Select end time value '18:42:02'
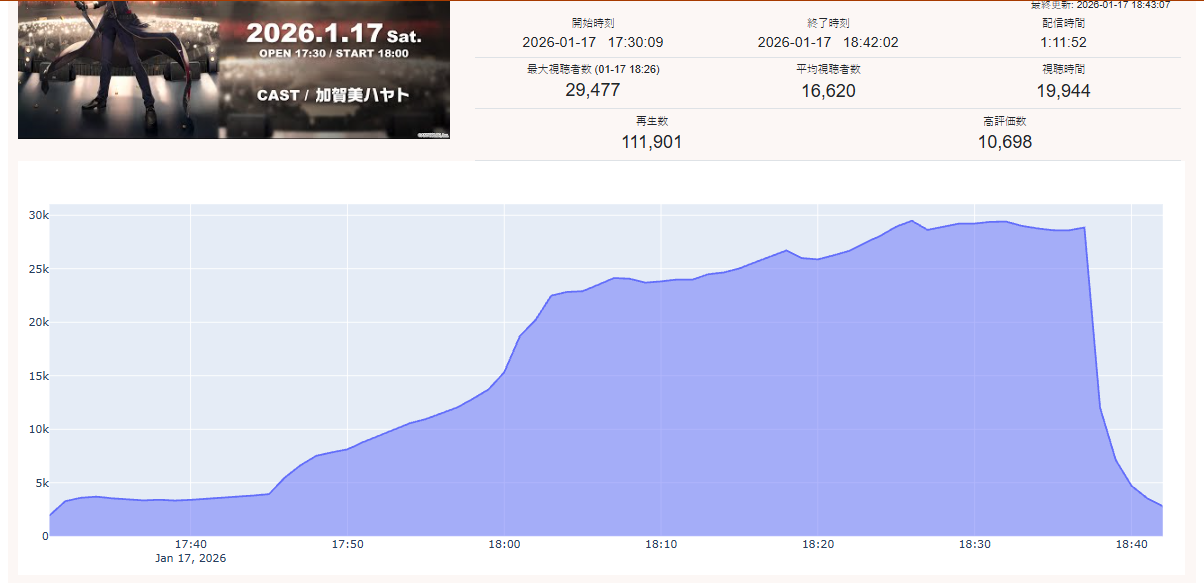The image size is (1204, 583). (871, 42)
